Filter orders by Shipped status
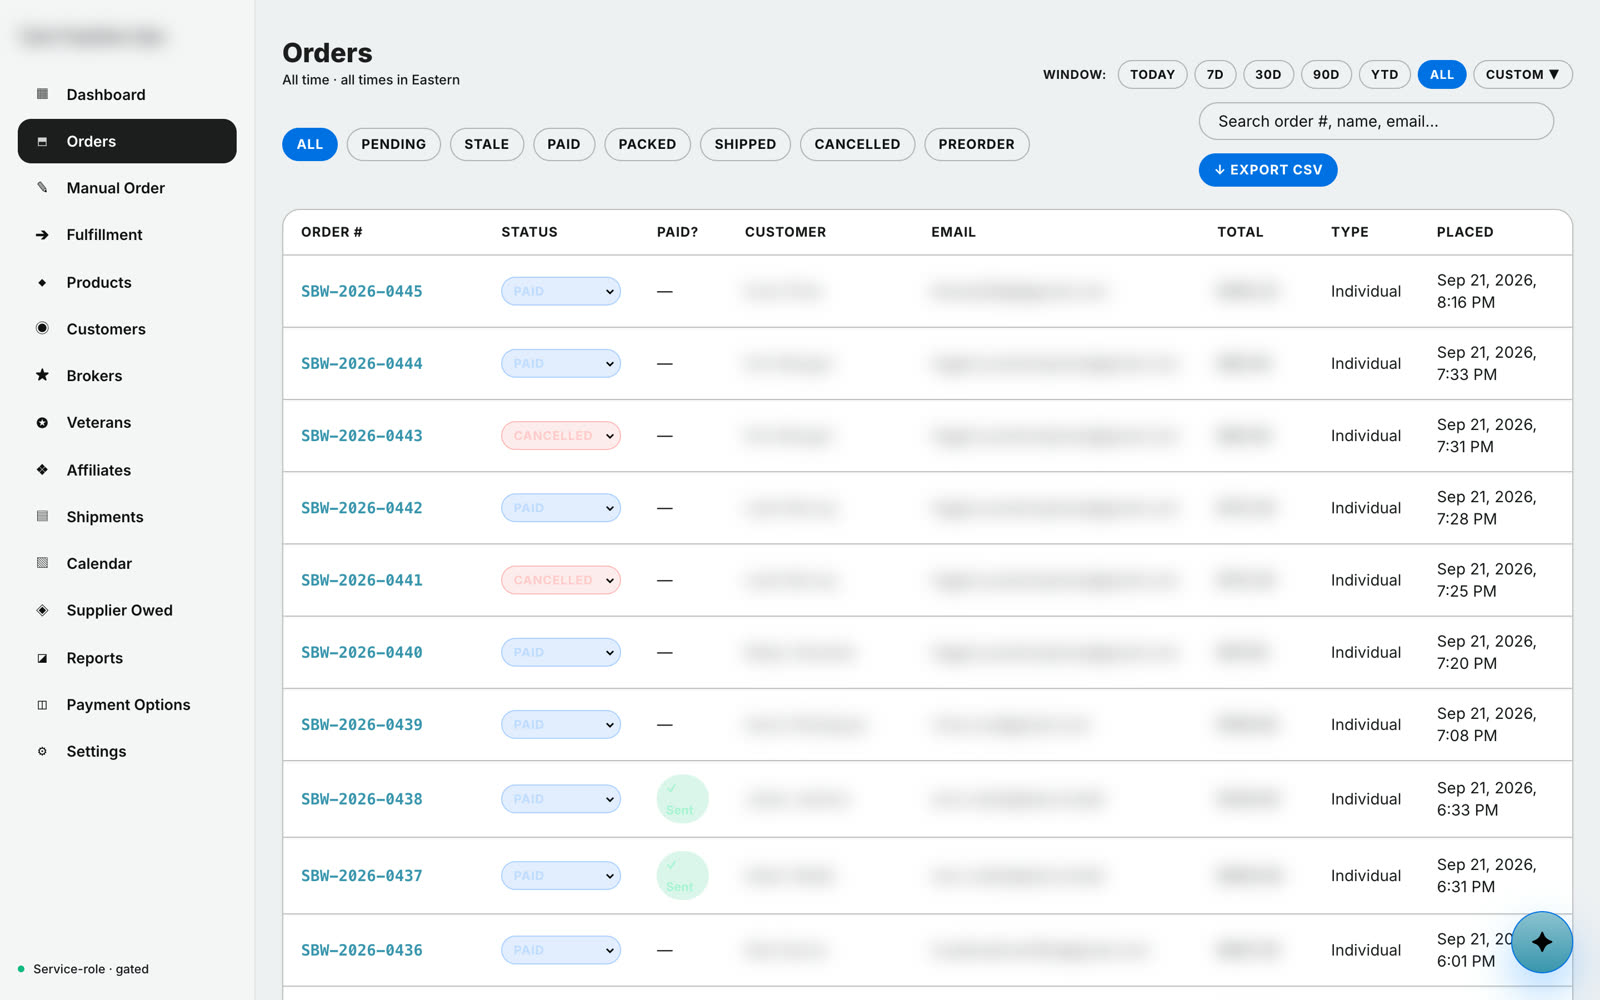Image resolution: width=1600 pixels, height=1000 pixels. [x=745, y=144]
